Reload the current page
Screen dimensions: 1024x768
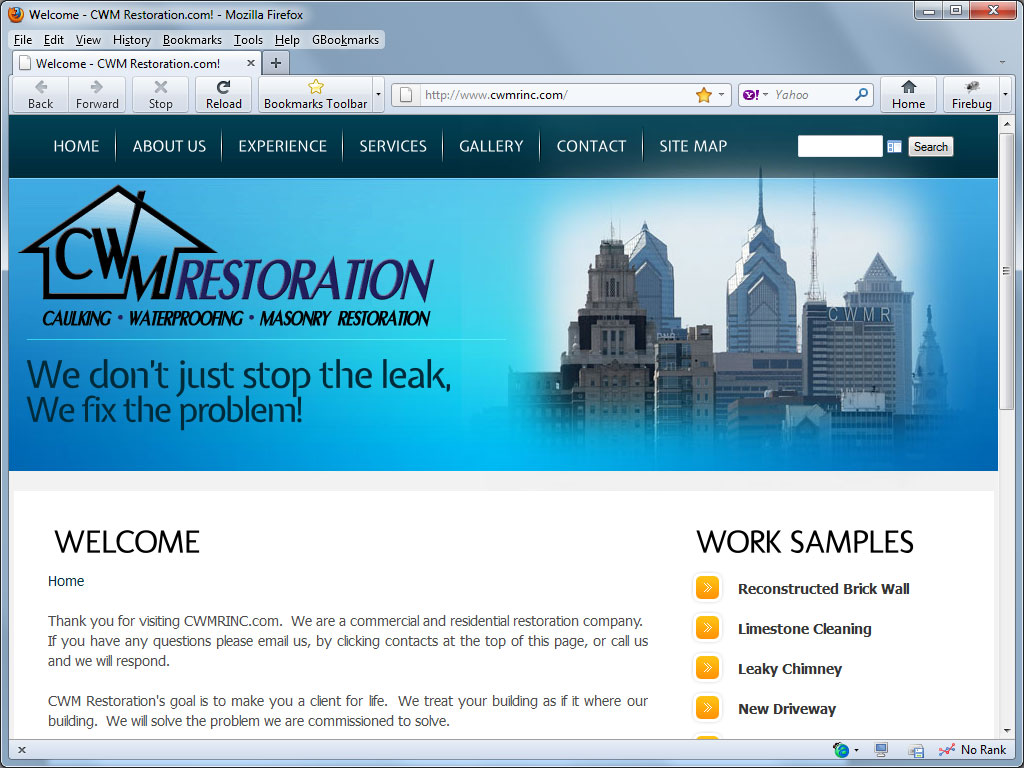pos(223,95)
